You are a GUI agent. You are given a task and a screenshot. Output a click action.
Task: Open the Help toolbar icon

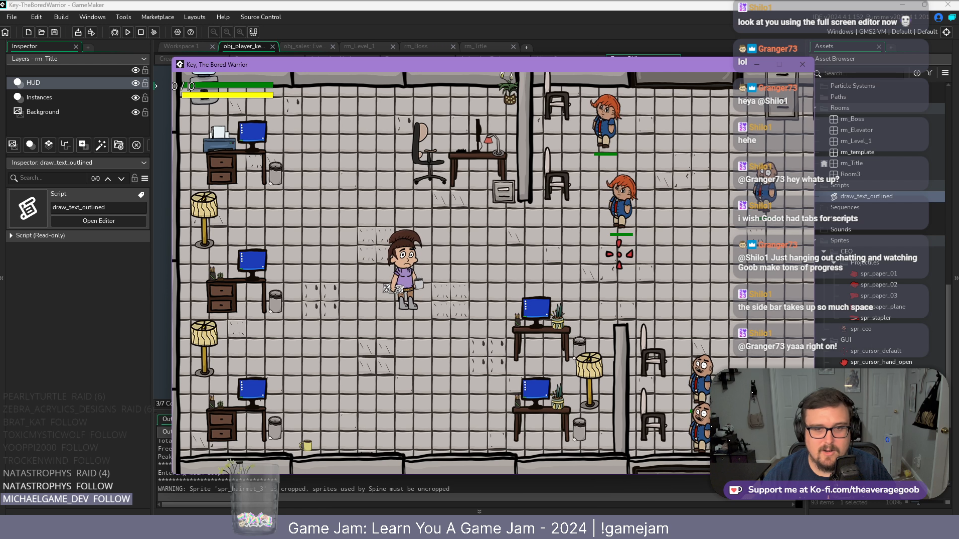click(x=191, y=32)
